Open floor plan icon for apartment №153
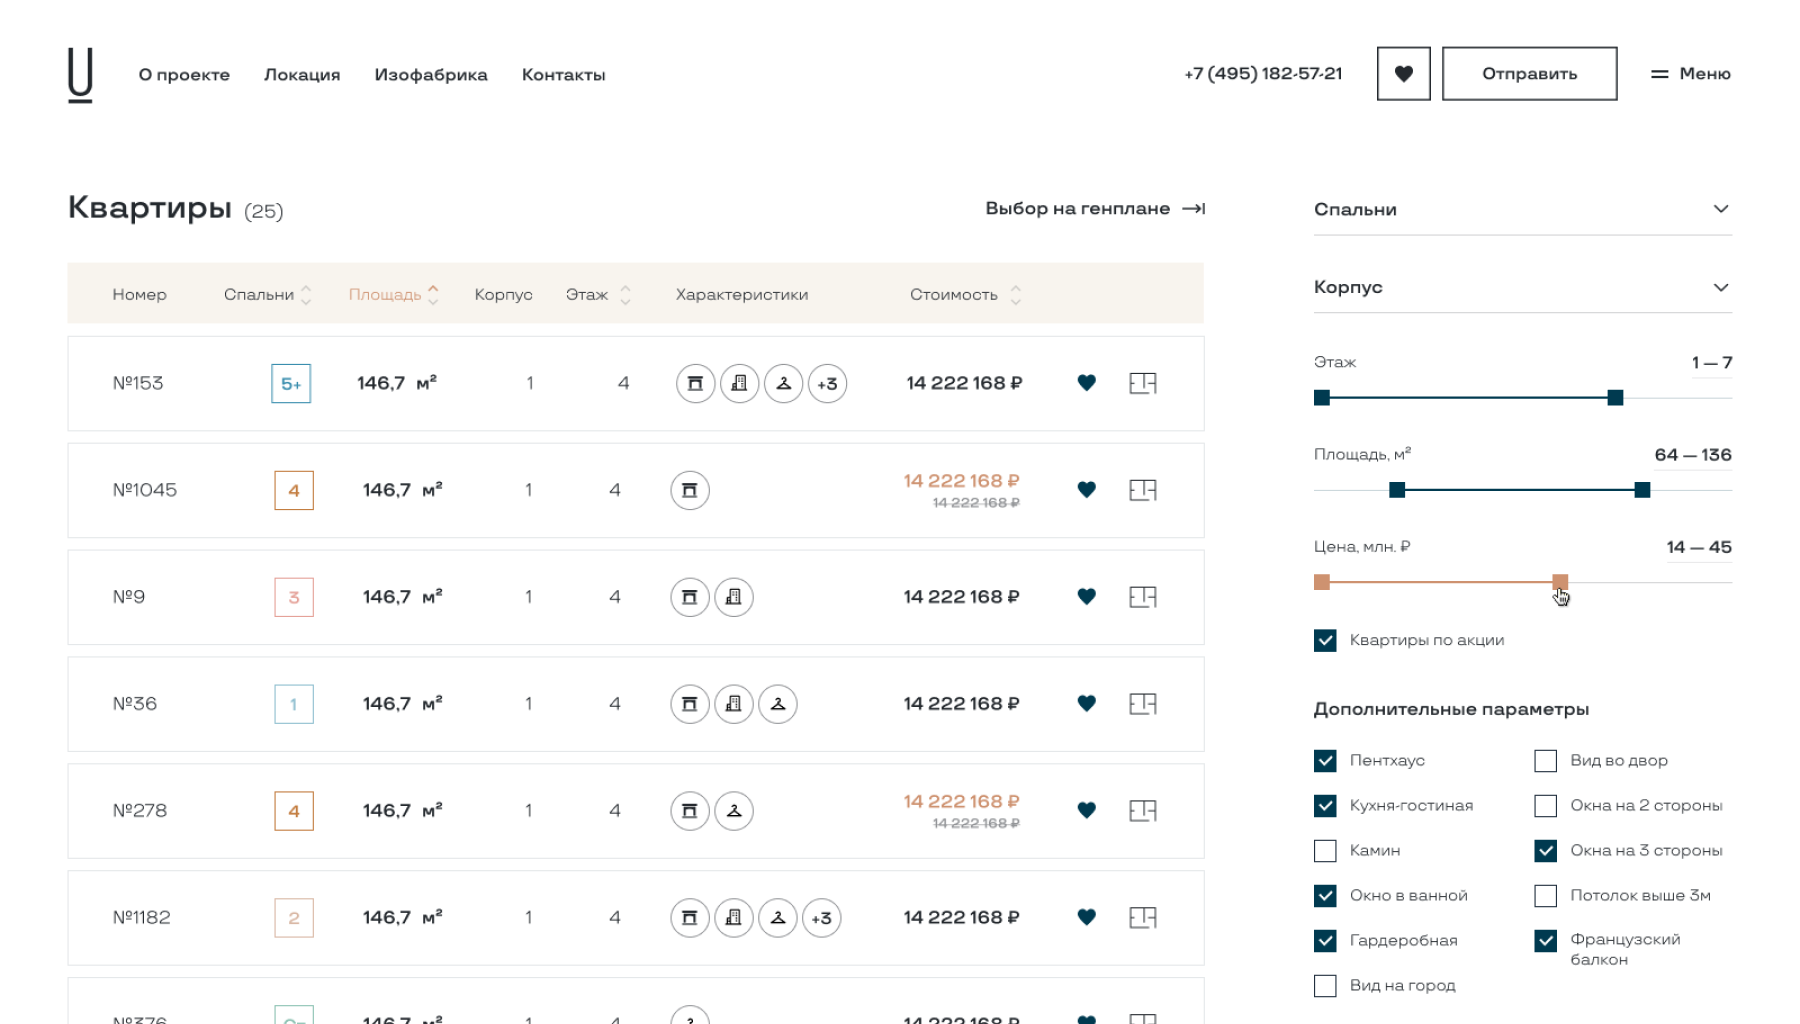1800x1024 pixels. 1142,383
